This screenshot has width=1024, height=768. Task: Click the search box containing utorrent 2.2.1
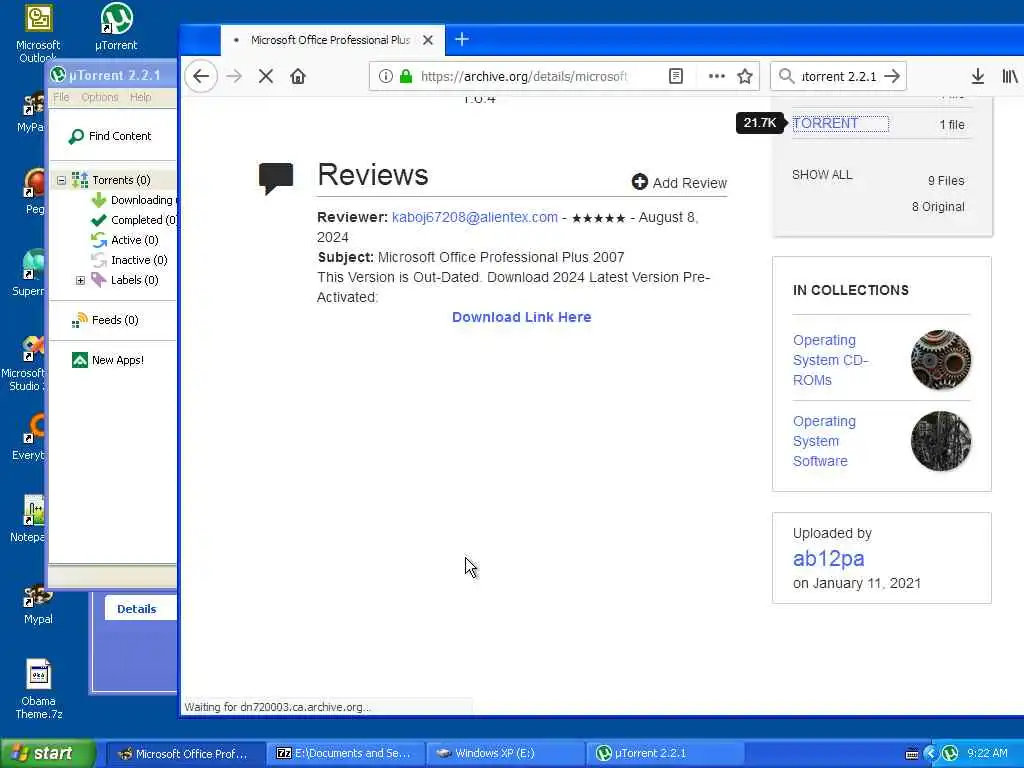[x=839, y=76]
